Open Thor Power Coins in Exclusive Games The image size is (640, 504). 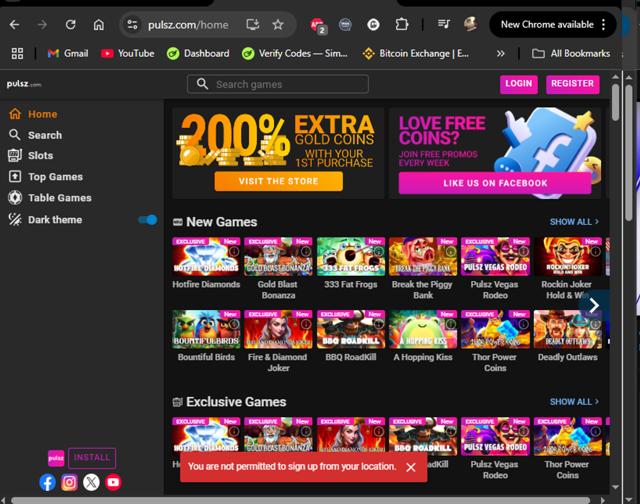pyautogui.click(x=567, y=436)
